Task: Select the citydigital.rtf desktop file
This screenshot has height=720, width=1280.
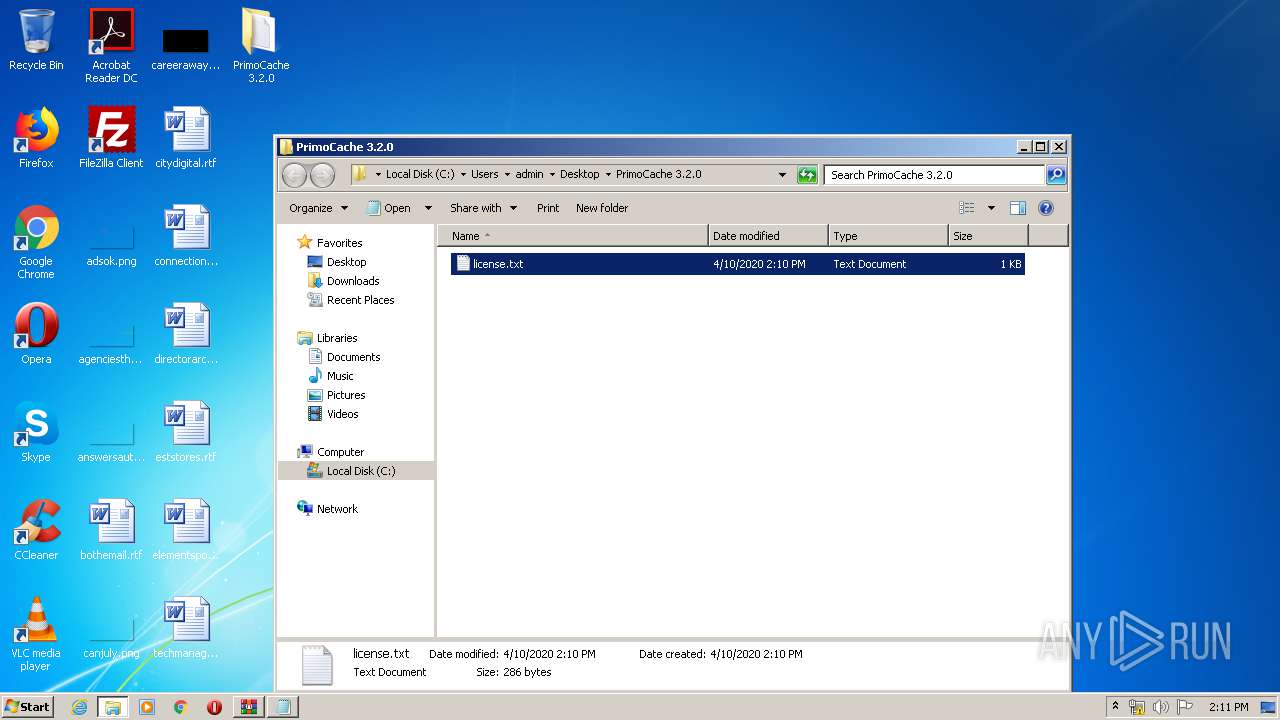Action: 186,138
